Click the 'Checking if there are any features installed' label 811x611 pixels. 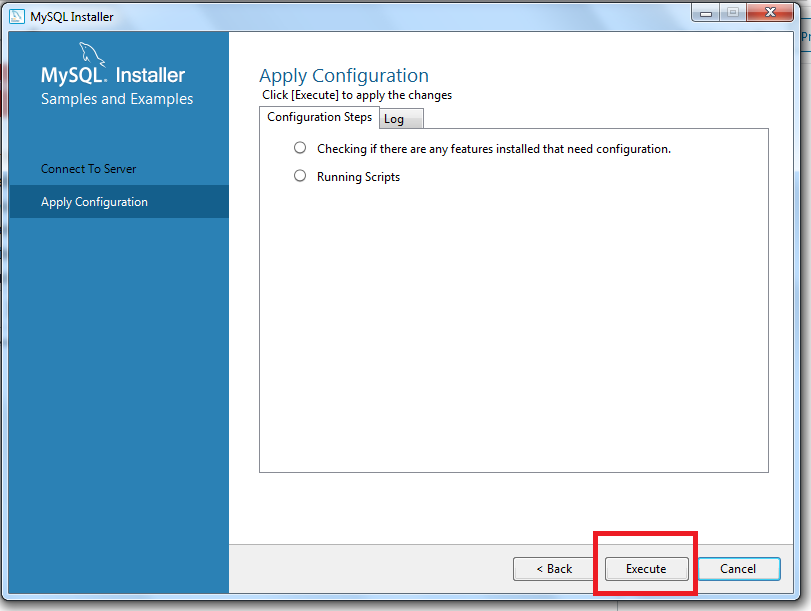tap(494, 149)
